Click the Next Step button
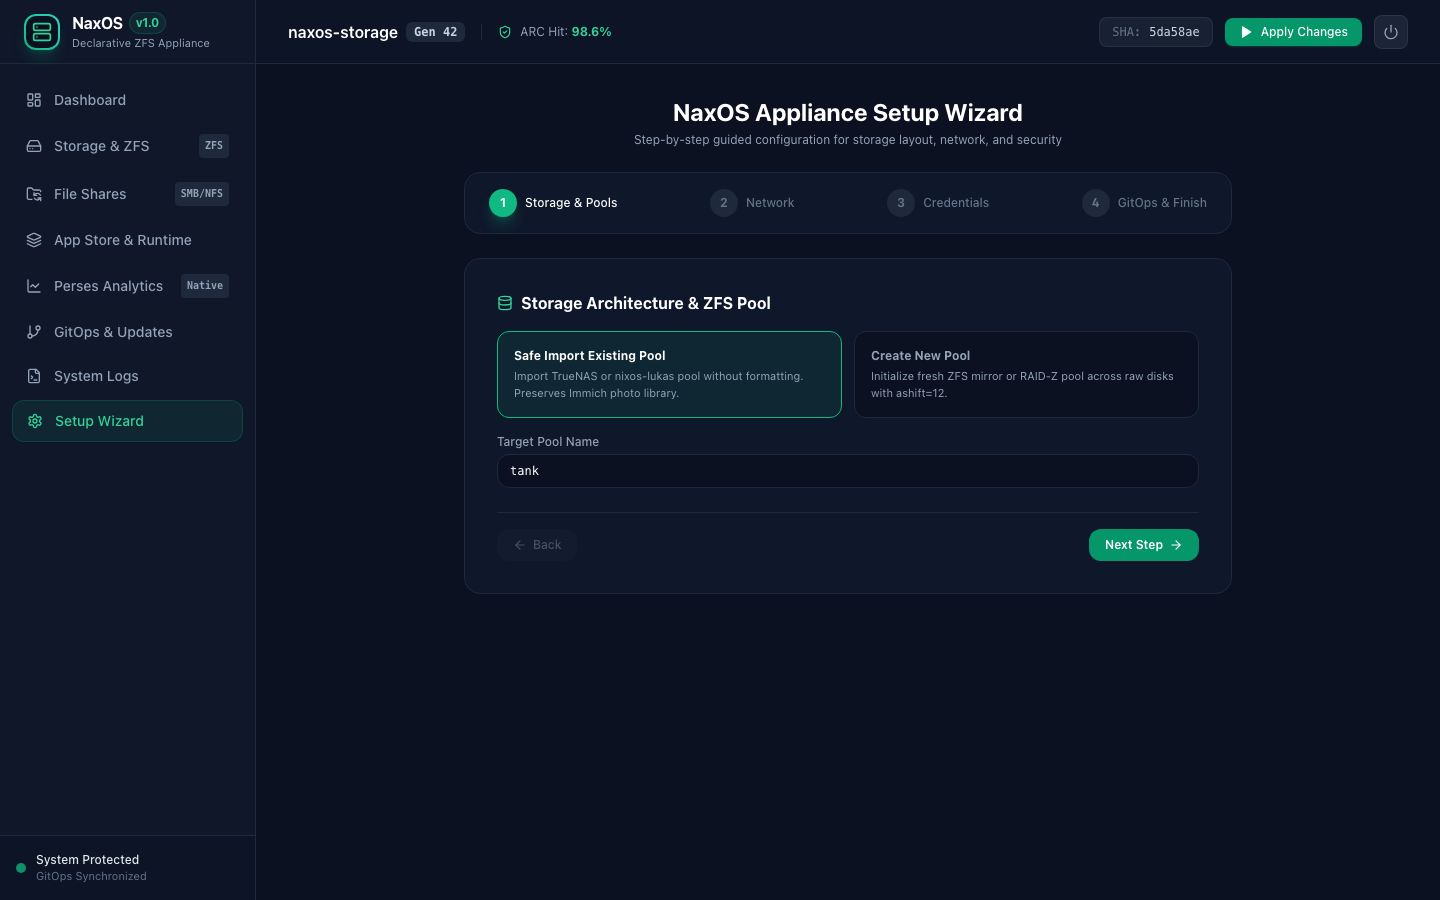This screenshot has width=1440, height=900. 1144,545
